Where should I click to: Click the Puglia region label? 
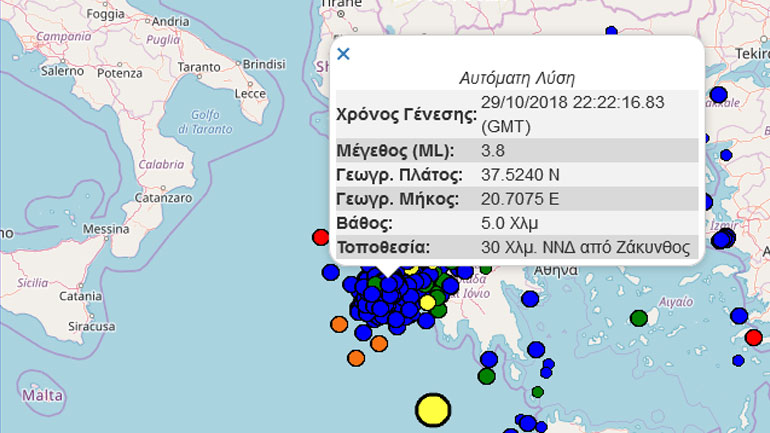[163, 40]
